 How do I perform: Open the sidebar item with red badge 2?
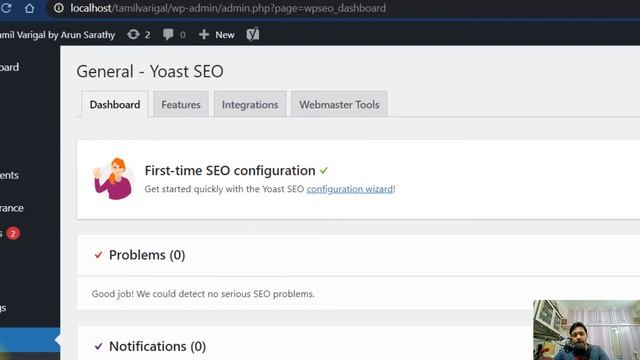pos(10,233)
